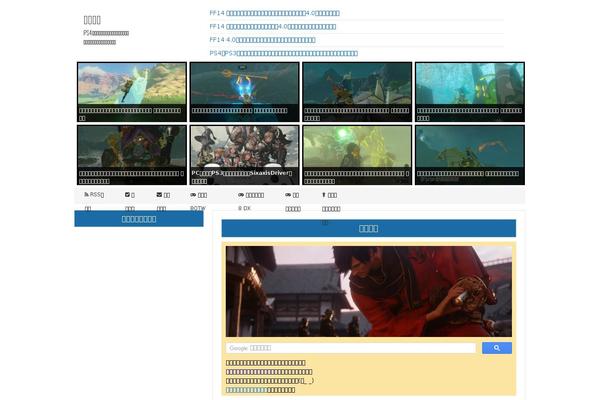Open the gamepad nav item labeled 8 DX
This screenshot has height=400, width=600.
point(251,201)
